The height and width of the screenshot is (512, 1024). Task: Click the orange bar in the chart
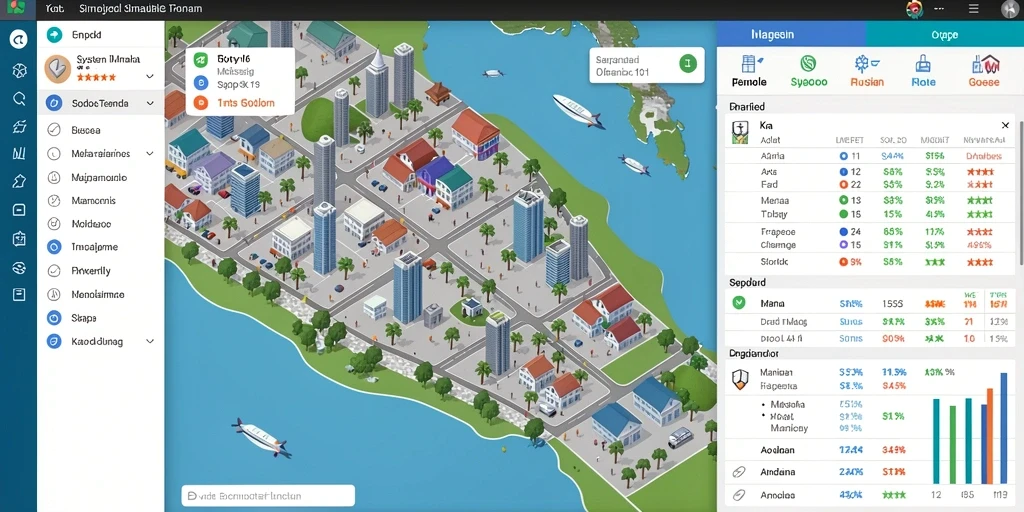[x=989, y=436]
